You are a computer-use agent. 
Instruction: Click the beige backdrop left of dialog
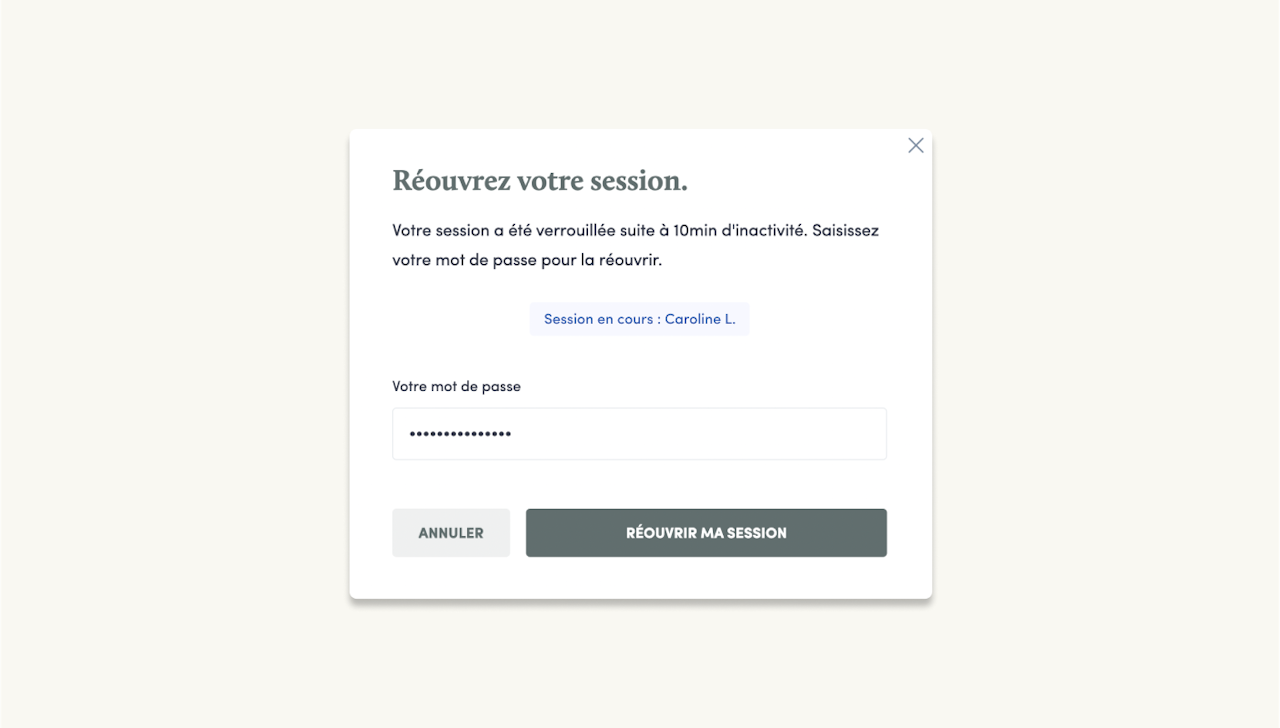[x=175, y=364]
